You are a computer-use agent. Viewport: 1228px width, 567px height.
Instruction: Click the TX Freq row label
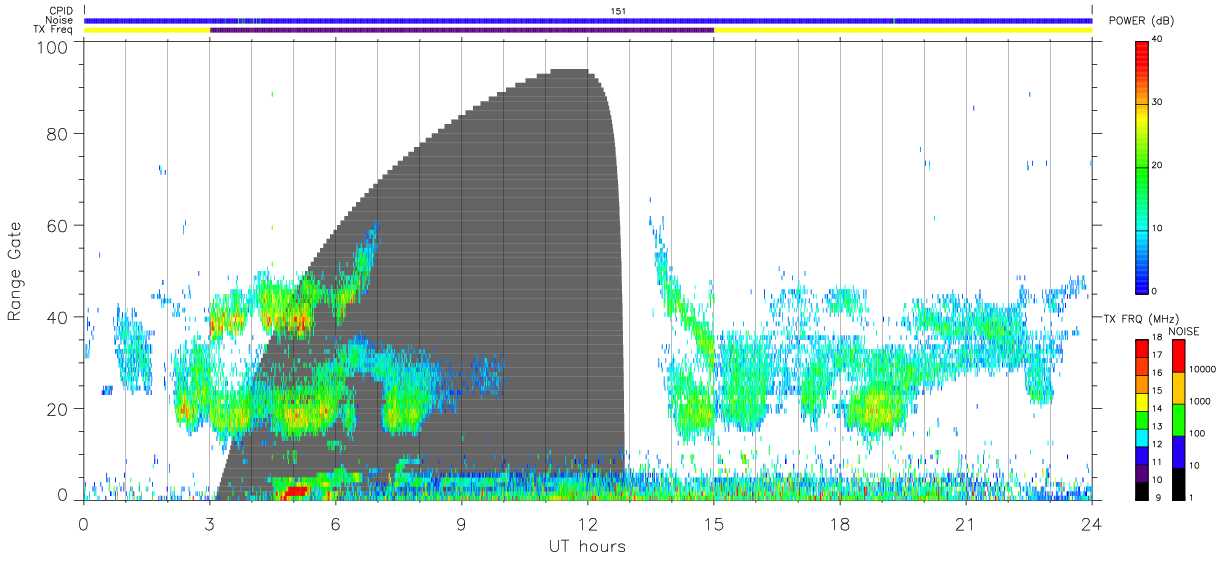coord(53,30)
